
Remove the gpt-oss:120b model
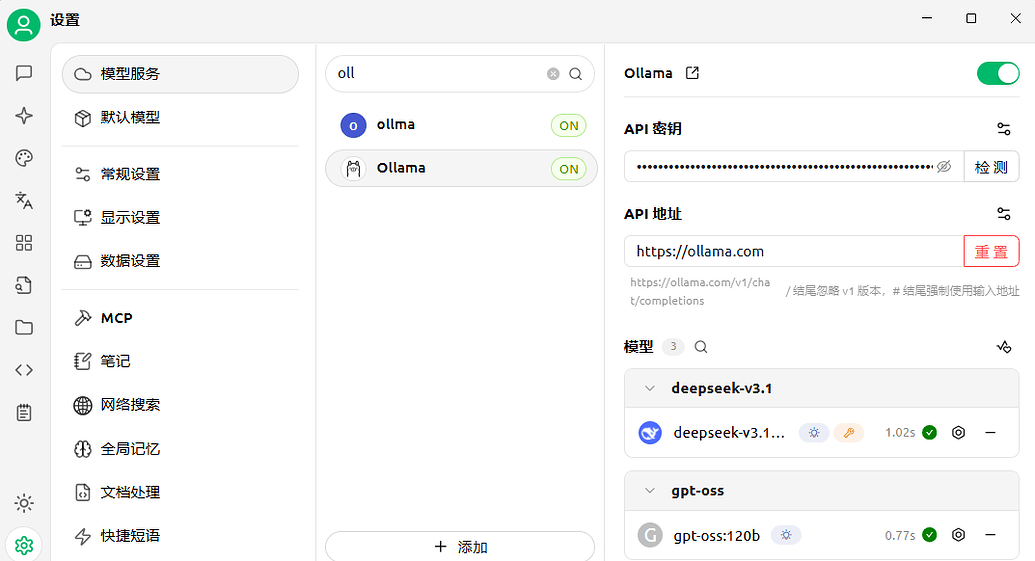990,535
